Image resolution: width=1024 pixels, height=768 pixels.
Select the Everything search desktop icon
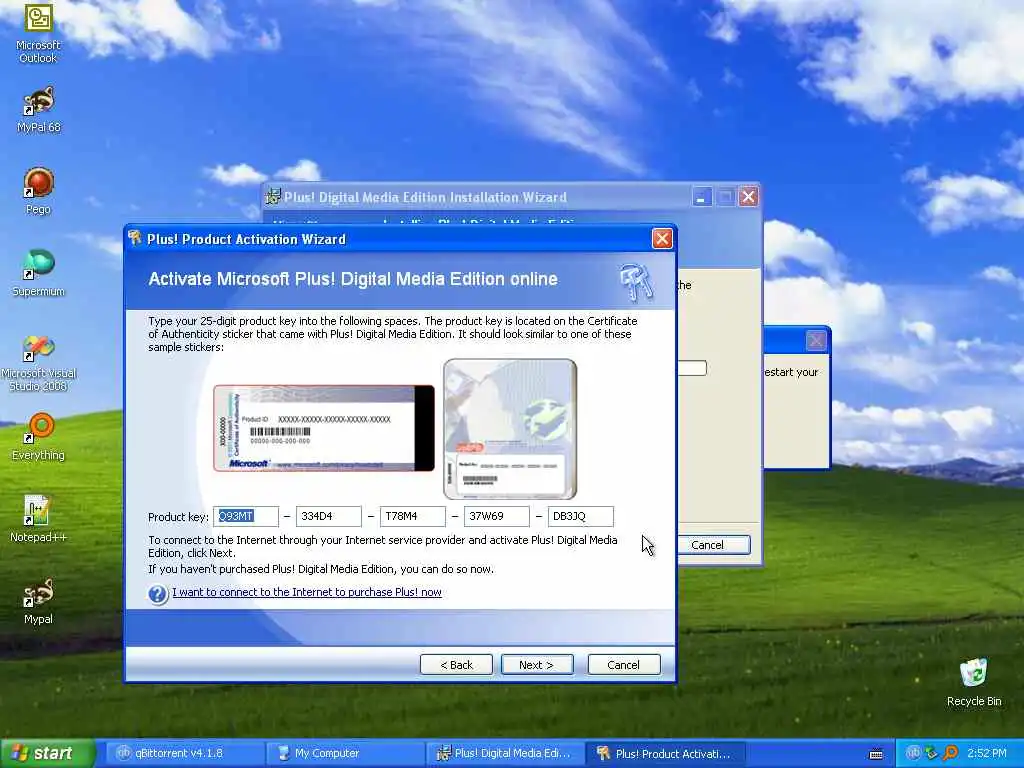(x=39, y=437)
